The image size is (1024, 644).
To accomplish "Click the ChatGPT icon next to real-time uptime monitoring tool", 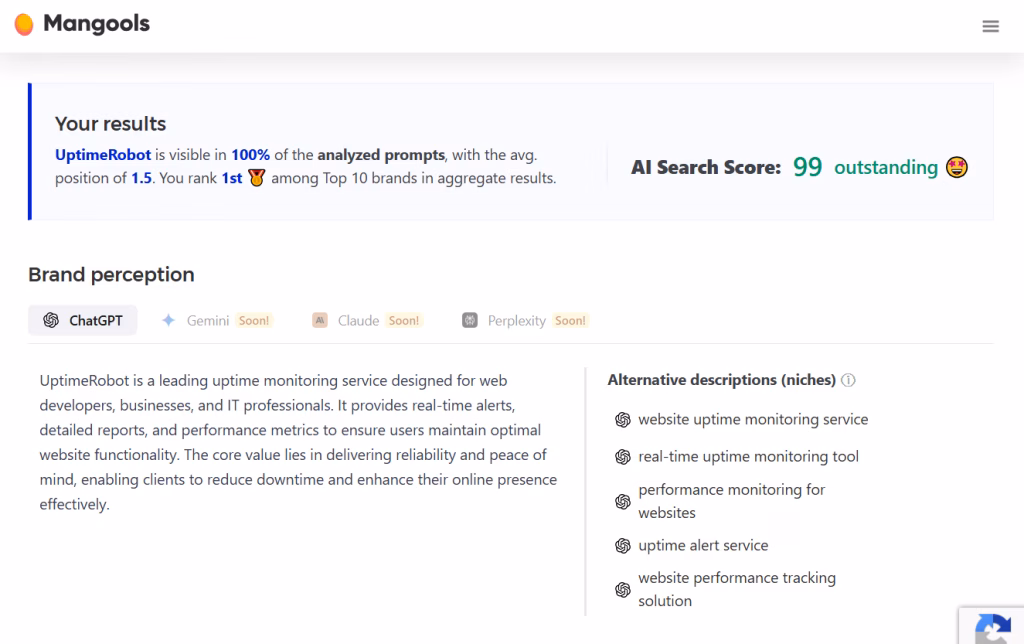I will point(623,457).
